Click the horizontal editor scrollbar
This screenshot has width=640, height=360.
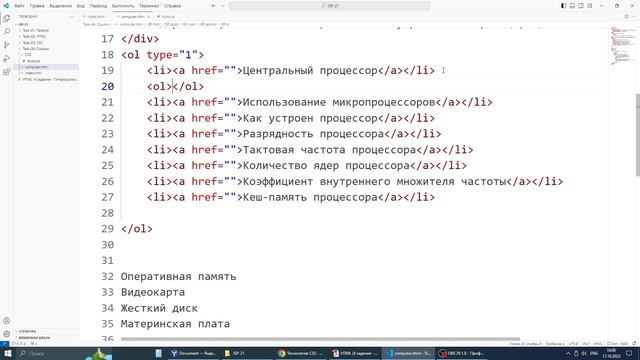[x=320, y=339]
